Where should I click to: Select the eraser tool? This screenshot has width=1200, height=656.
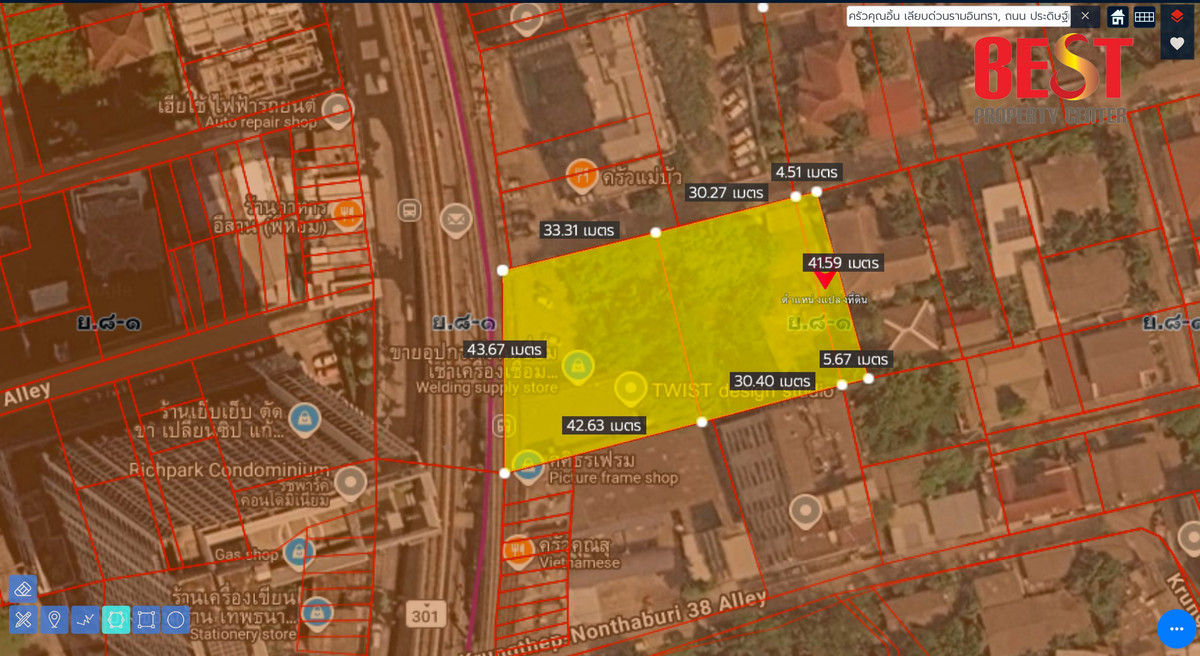23,589
